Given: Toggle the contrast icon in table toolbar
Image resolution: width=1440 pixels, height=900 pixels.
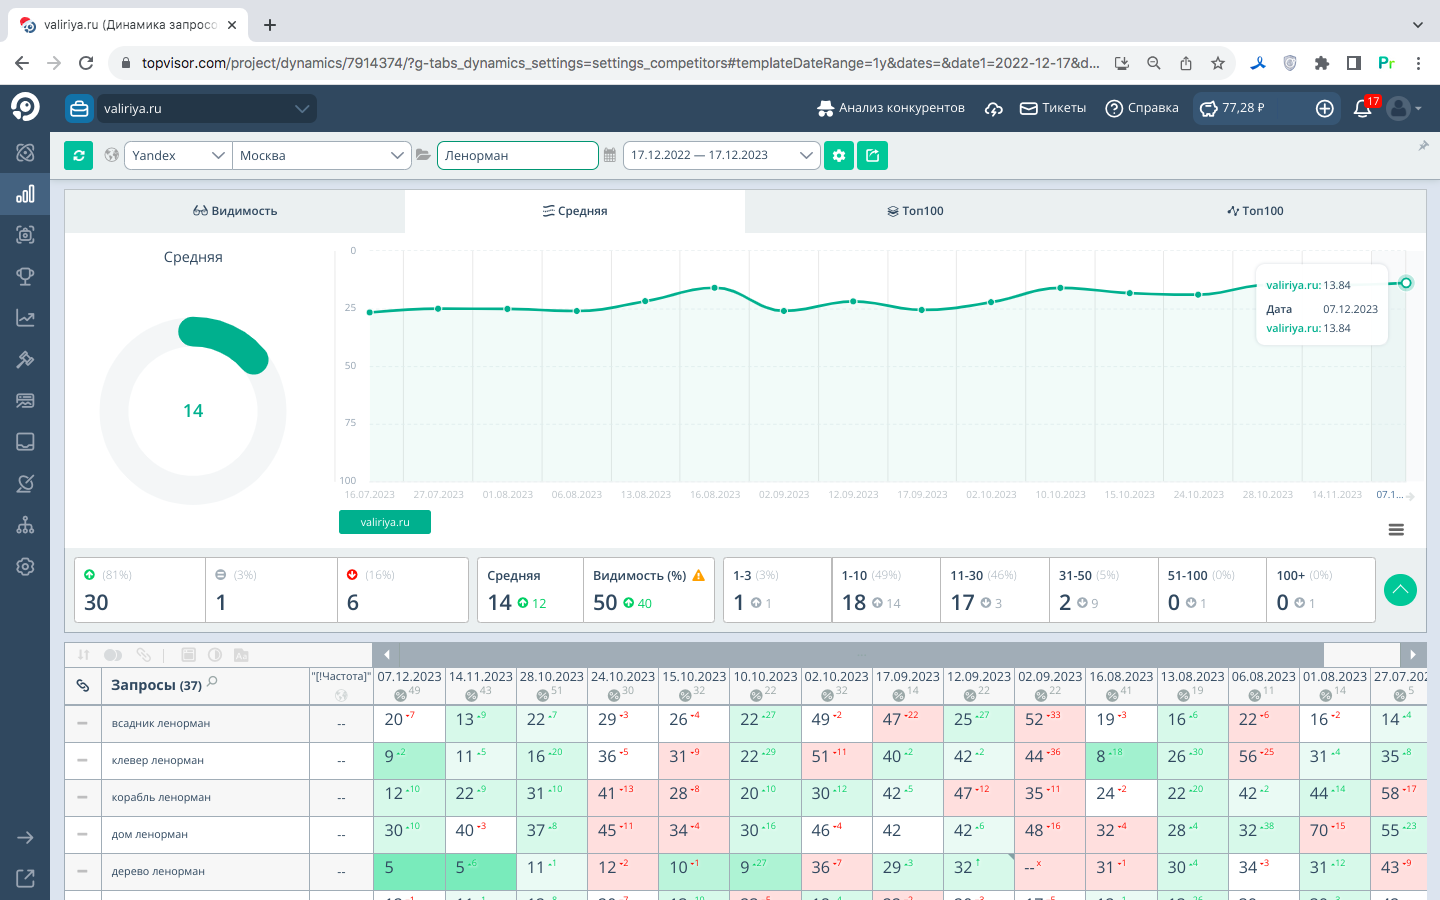Looking at the screenshot, I should point(215,655).
